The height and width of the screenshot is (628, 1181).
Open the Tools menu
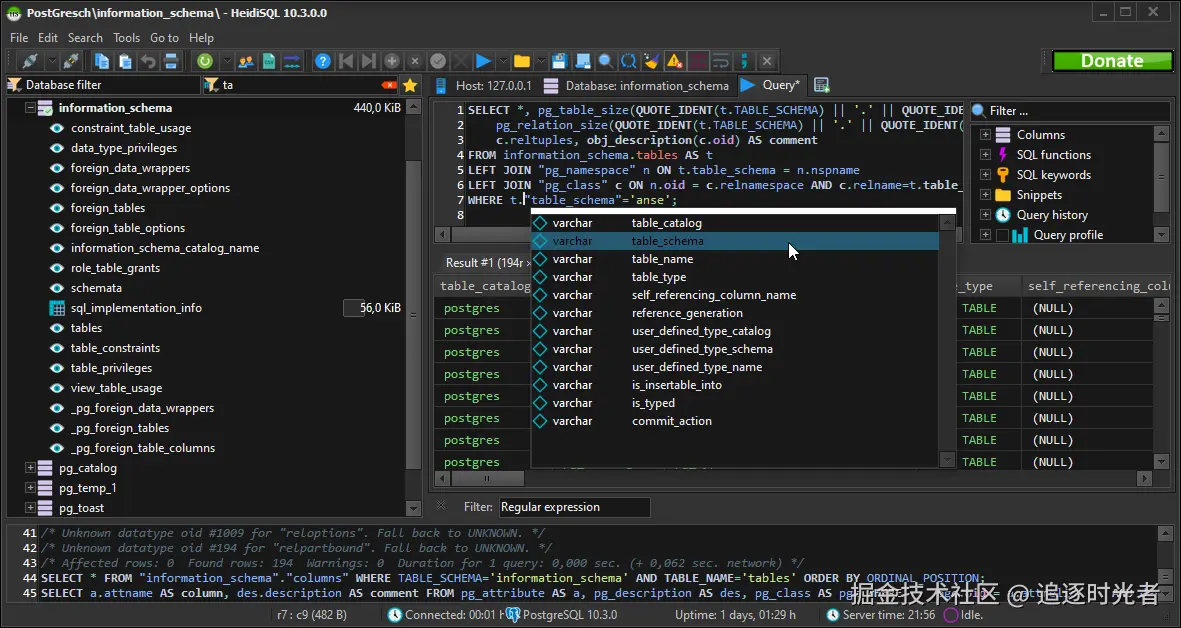point(126,38)
